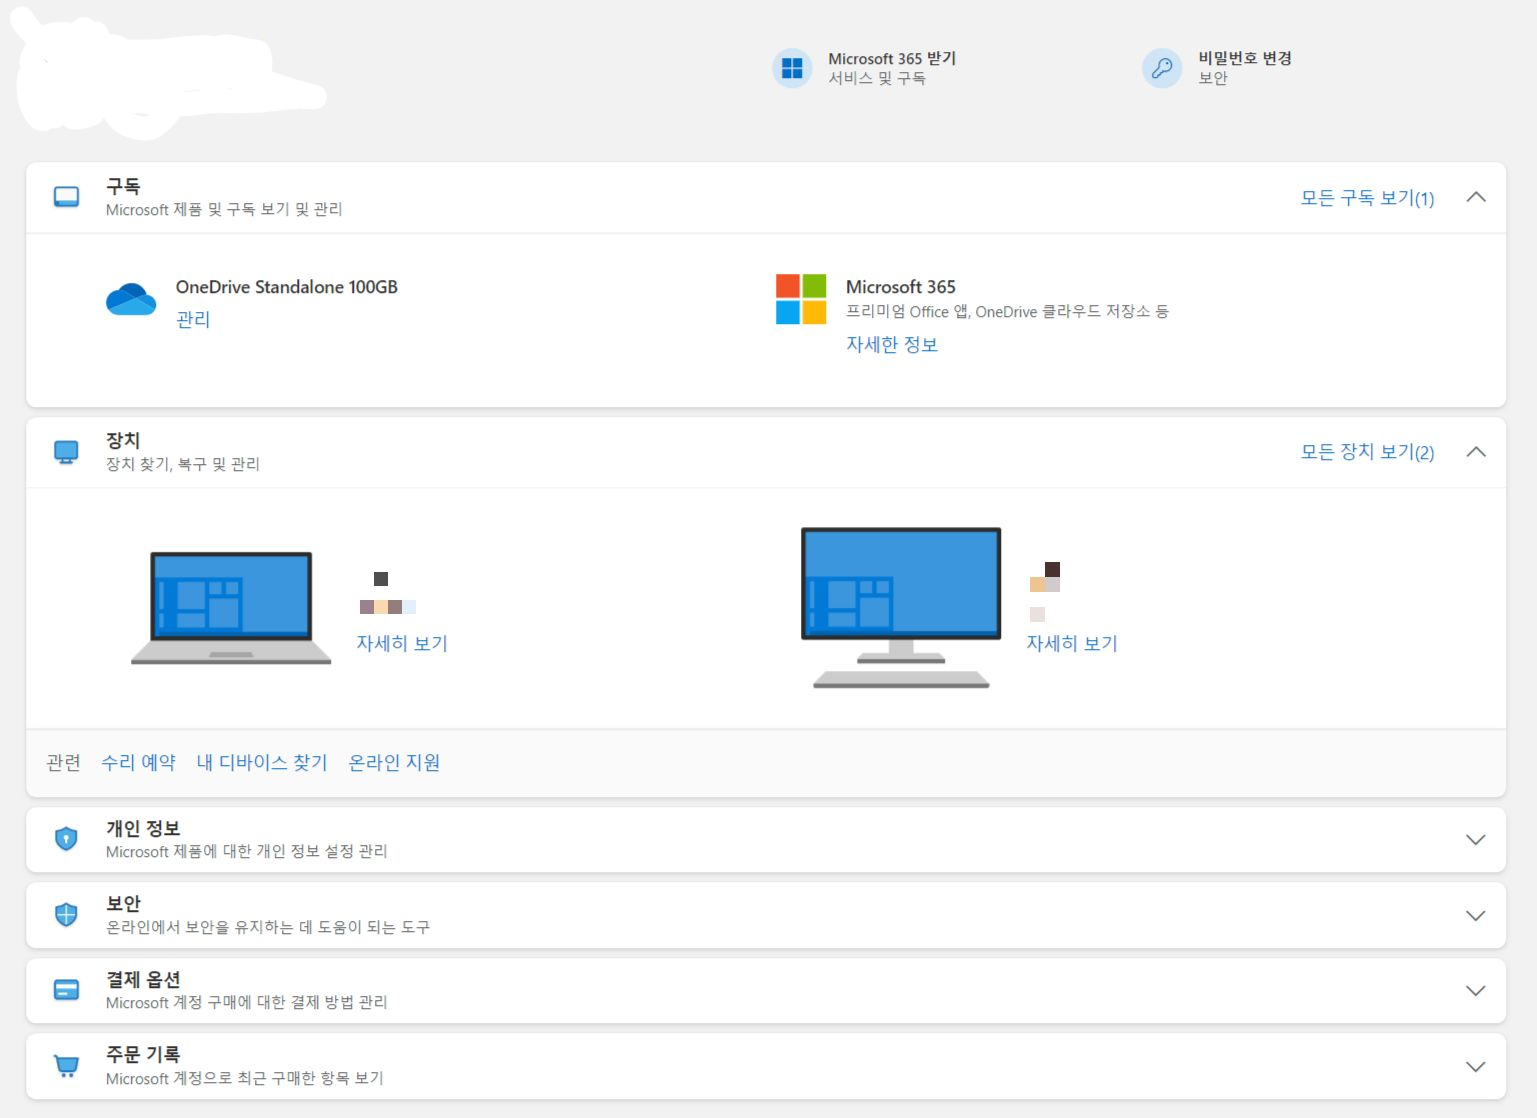Click the OneDrive Standalone 100GB title

coord(287,287)
